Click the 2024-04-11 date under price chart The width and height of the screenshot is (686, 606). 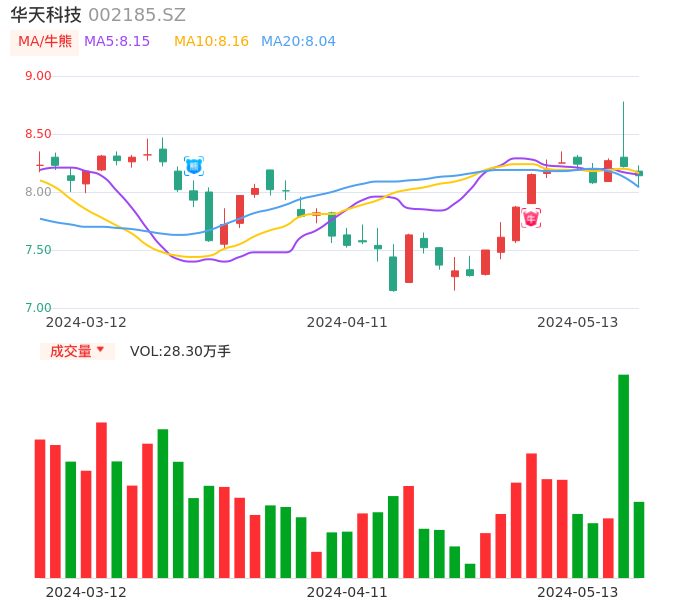[x=347, y=322]
